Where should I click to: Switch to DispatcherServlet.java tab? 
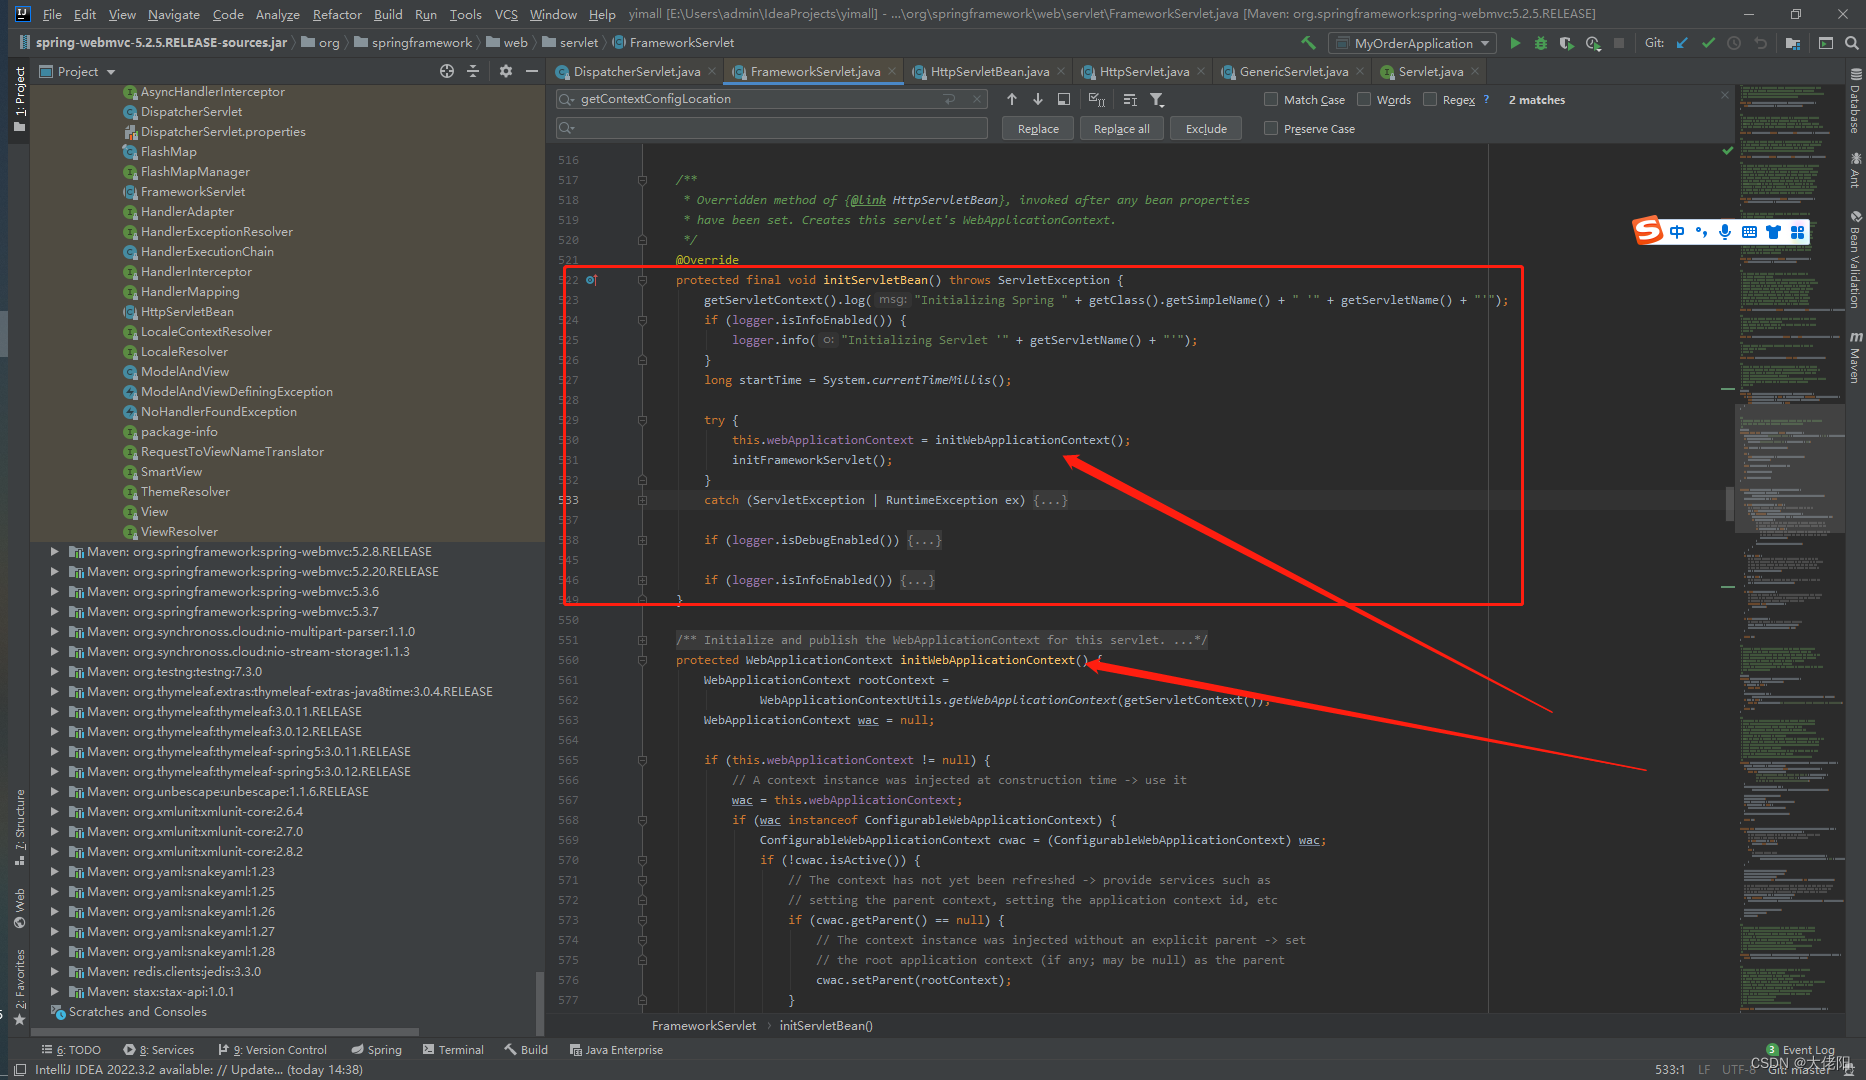tap(636, 71)
